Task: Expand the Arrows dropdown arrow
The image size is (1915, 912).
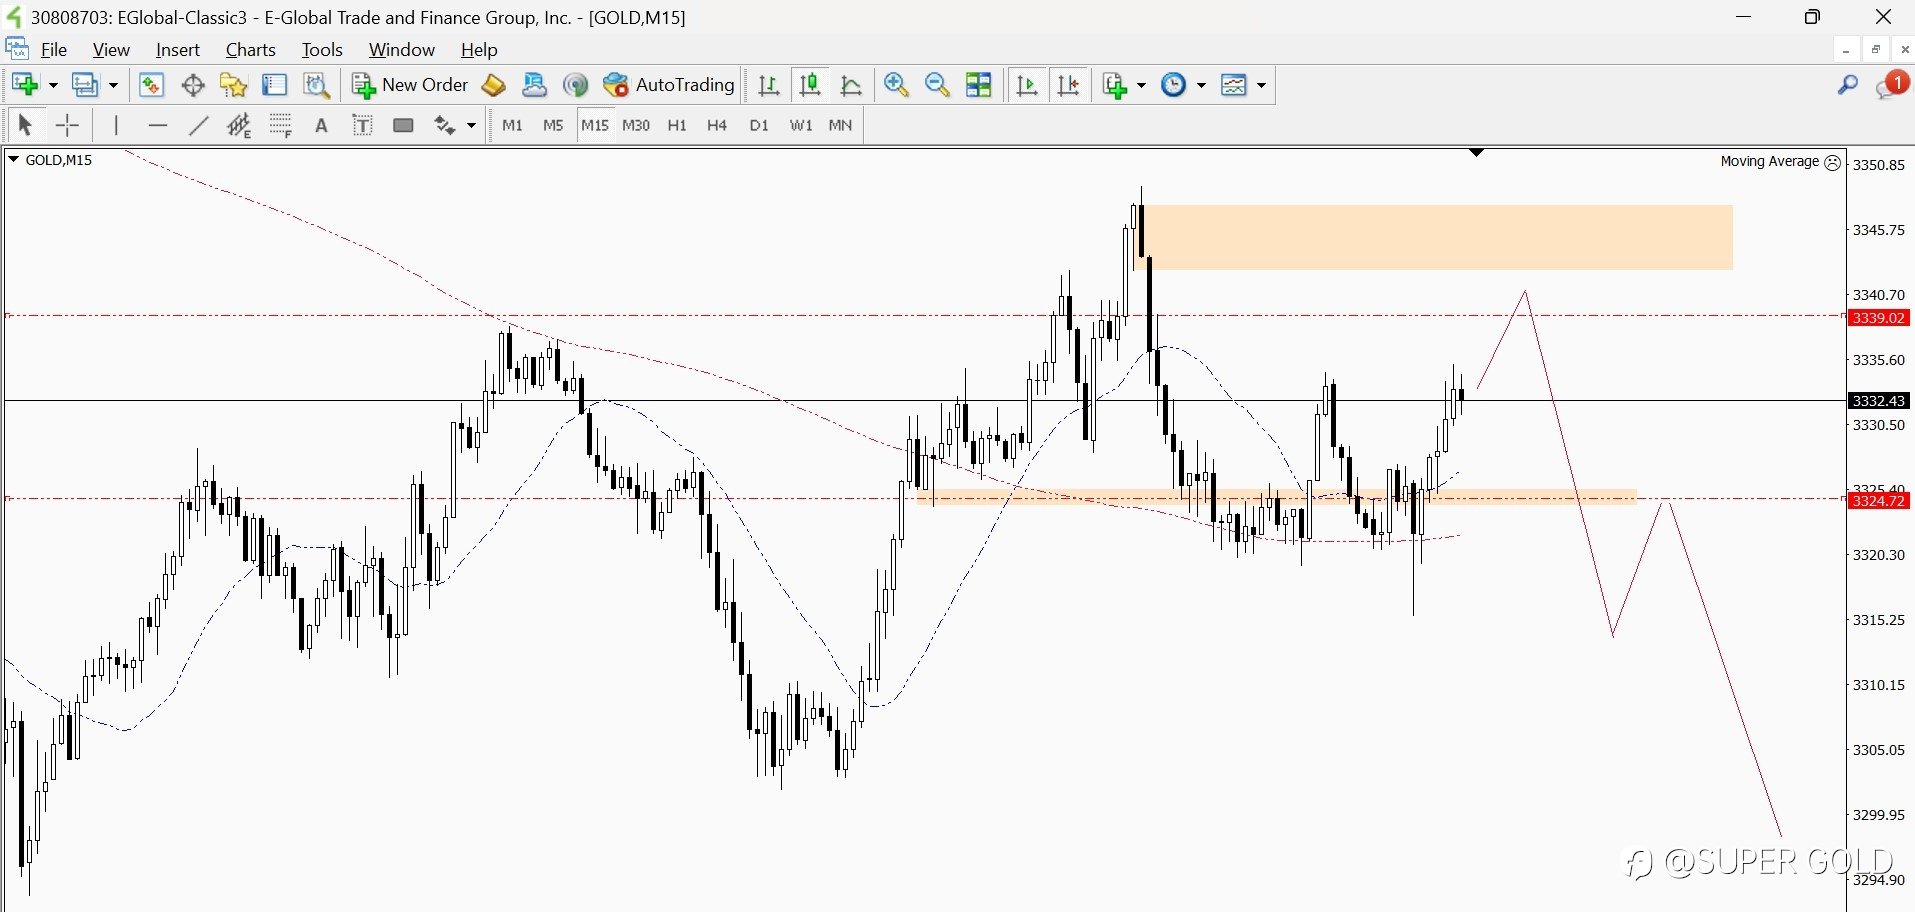Action: click(x=471, y=126)
